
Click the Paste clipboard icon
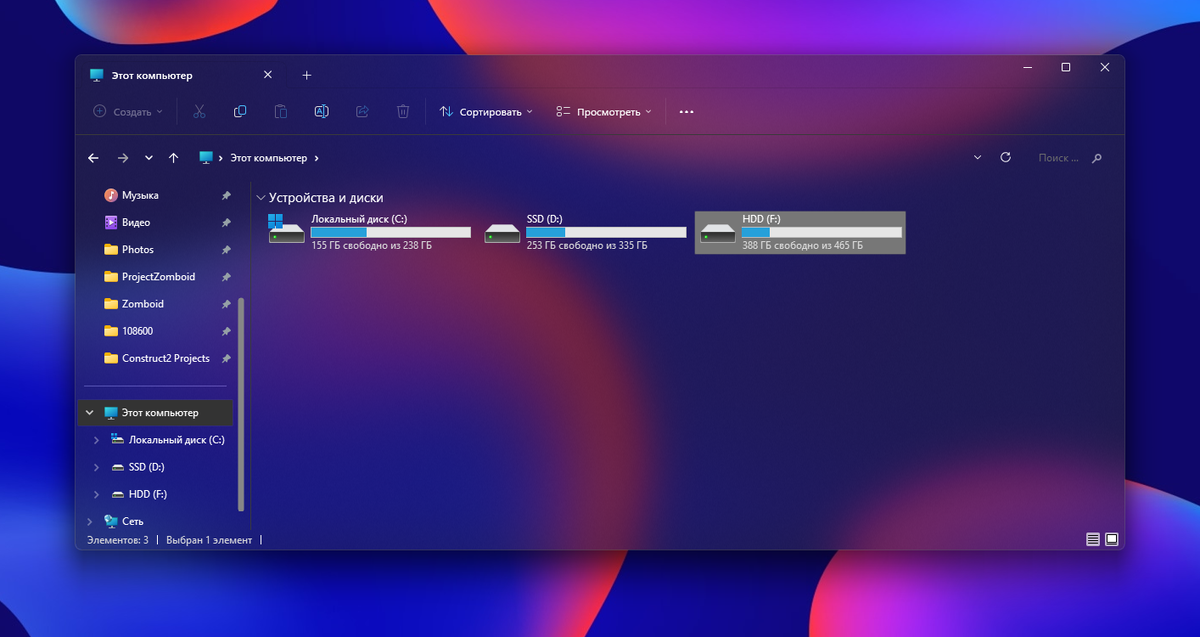[281, 112]
